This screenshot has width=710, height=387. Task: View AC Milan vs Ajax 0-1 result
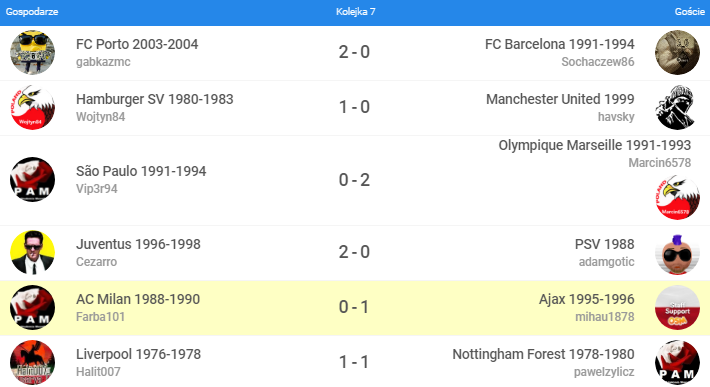(354, 307)
